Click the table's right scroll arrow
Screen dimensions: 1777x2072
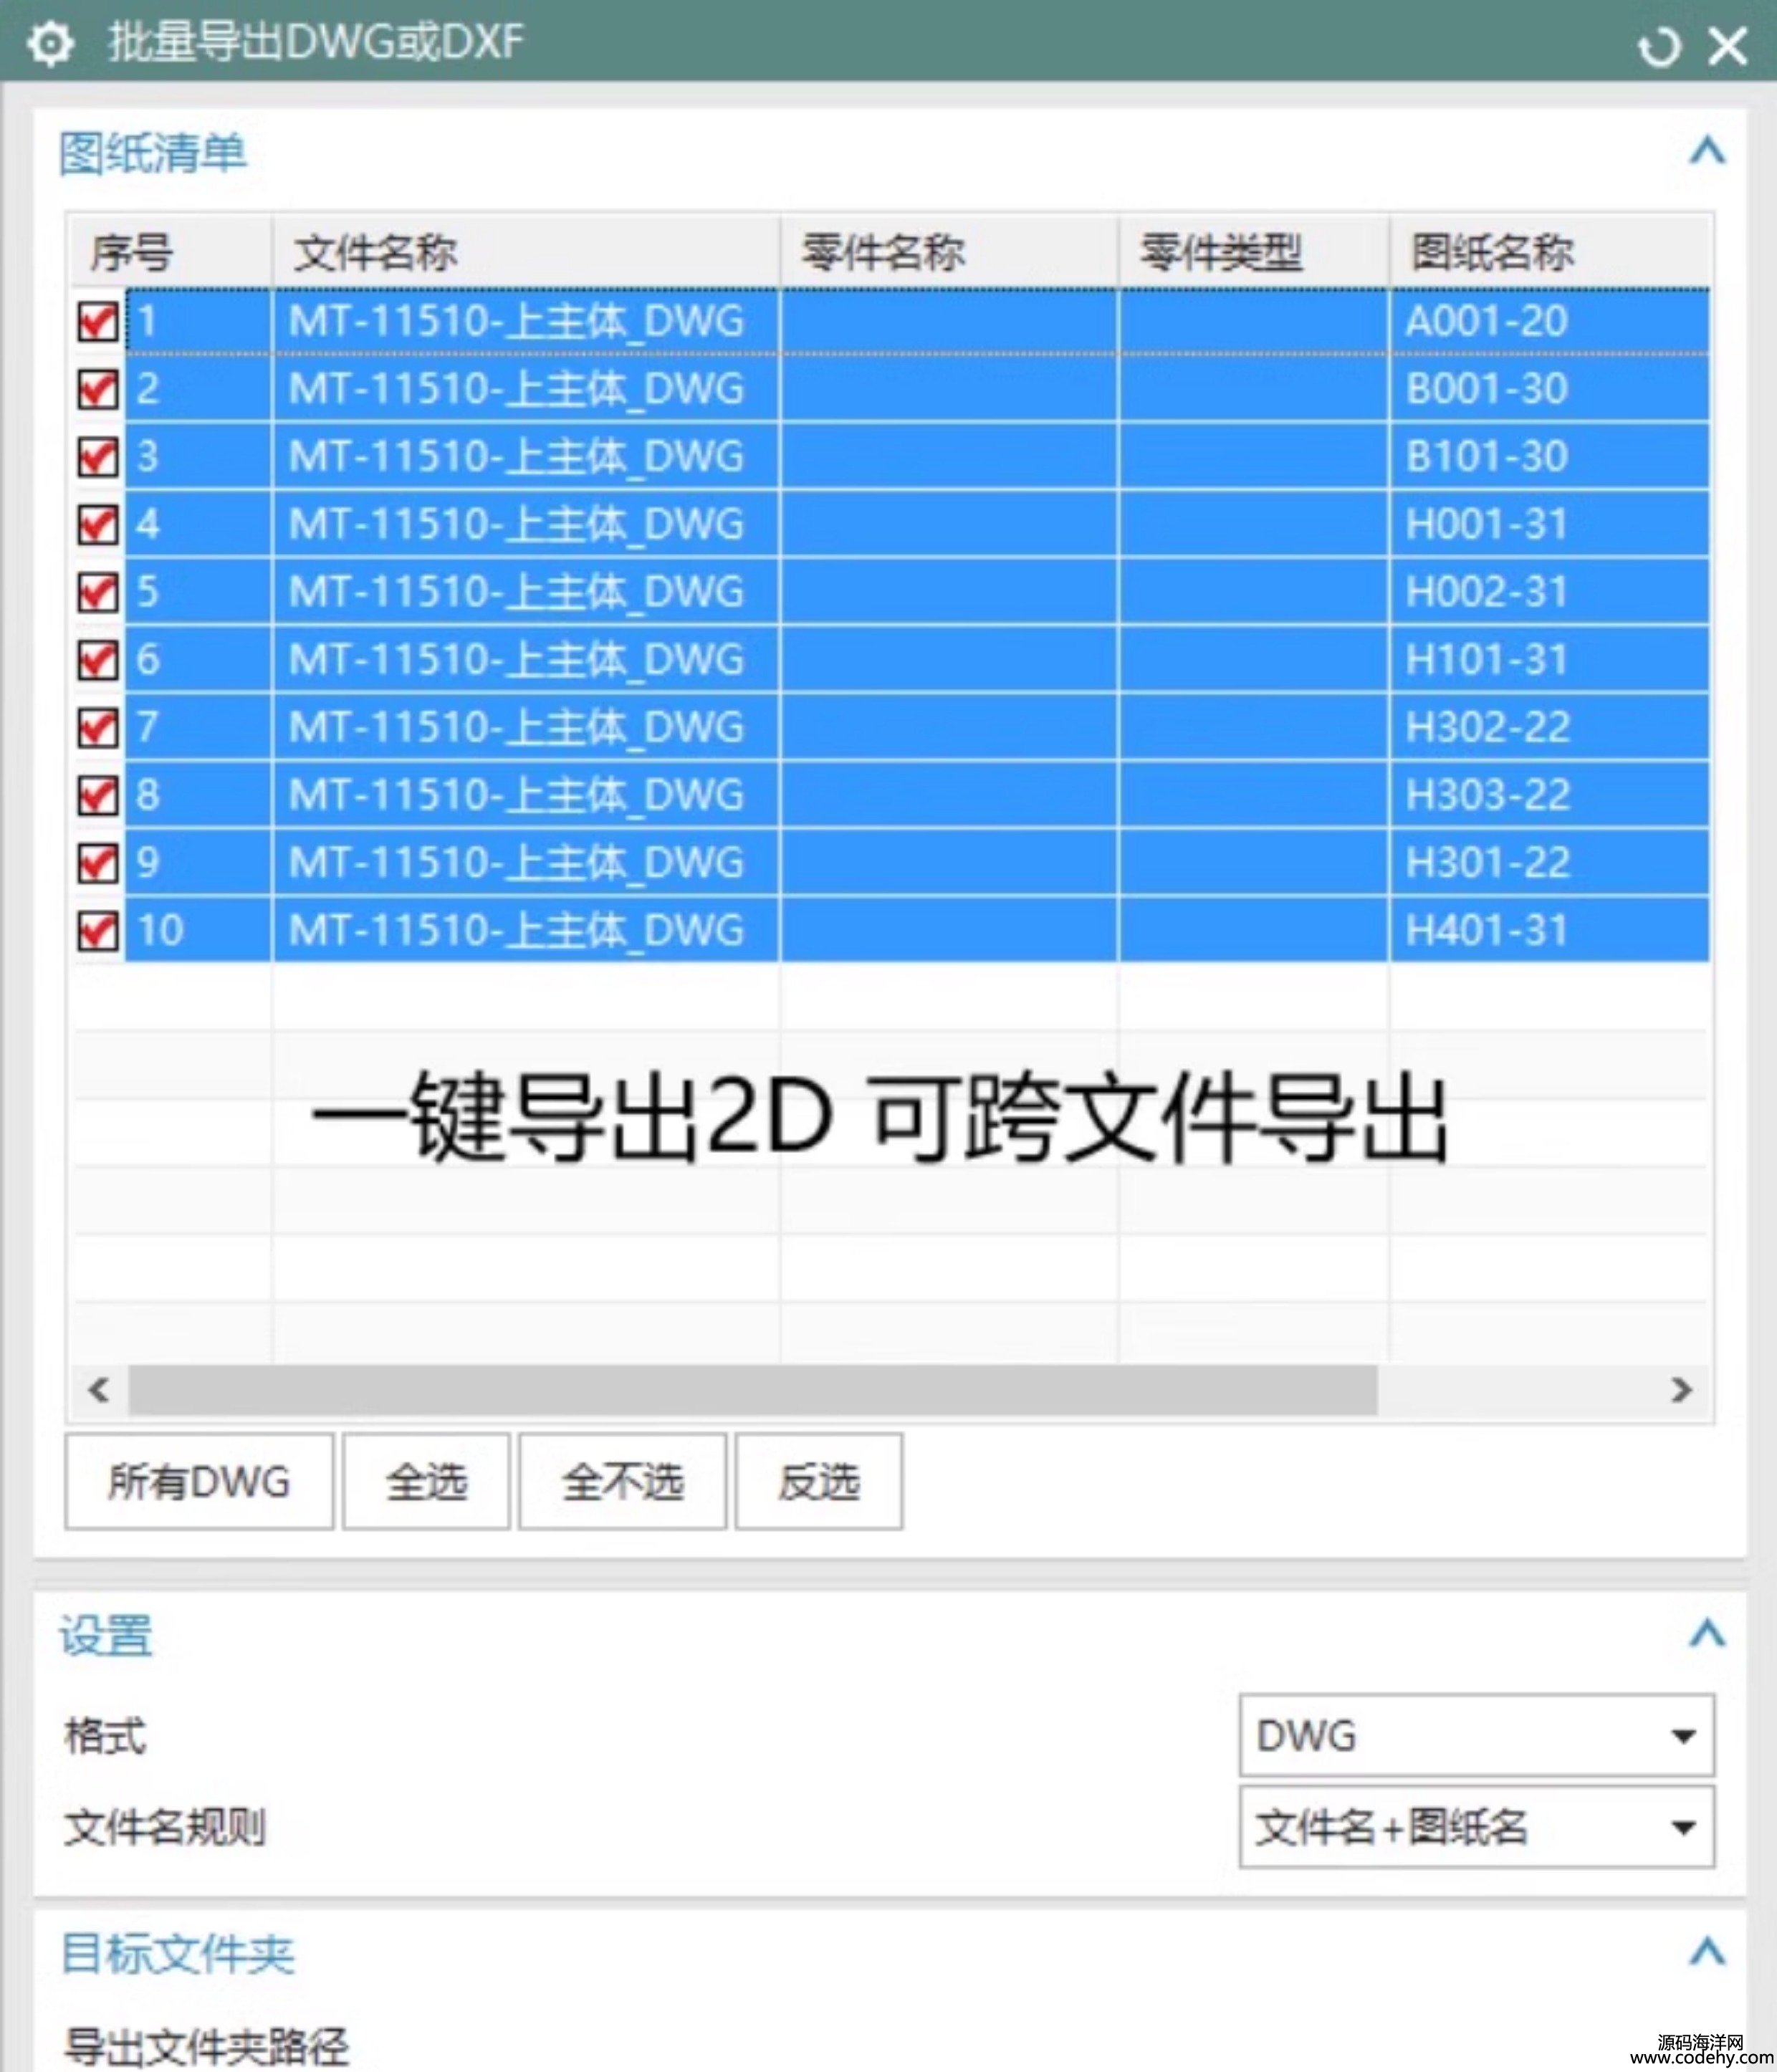click(x=1682, y=1390)
